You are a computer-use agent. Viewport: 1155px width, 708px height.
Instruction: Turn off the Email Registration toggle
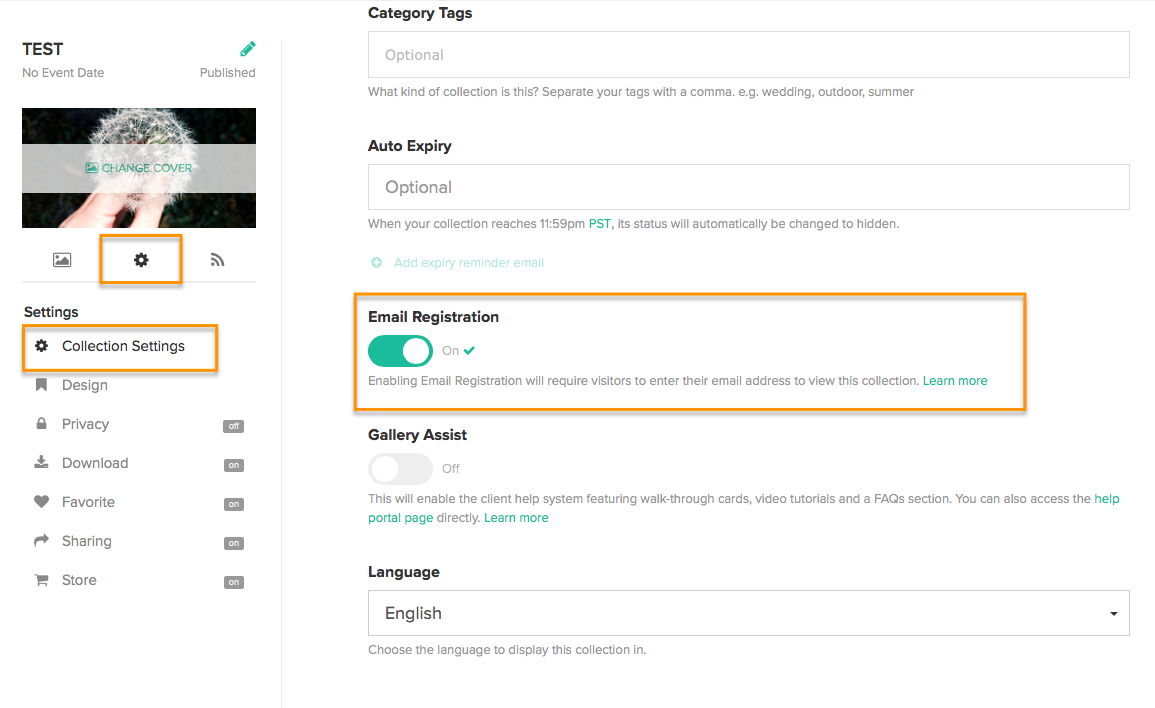pyautogui.click(x=400, y=351)
